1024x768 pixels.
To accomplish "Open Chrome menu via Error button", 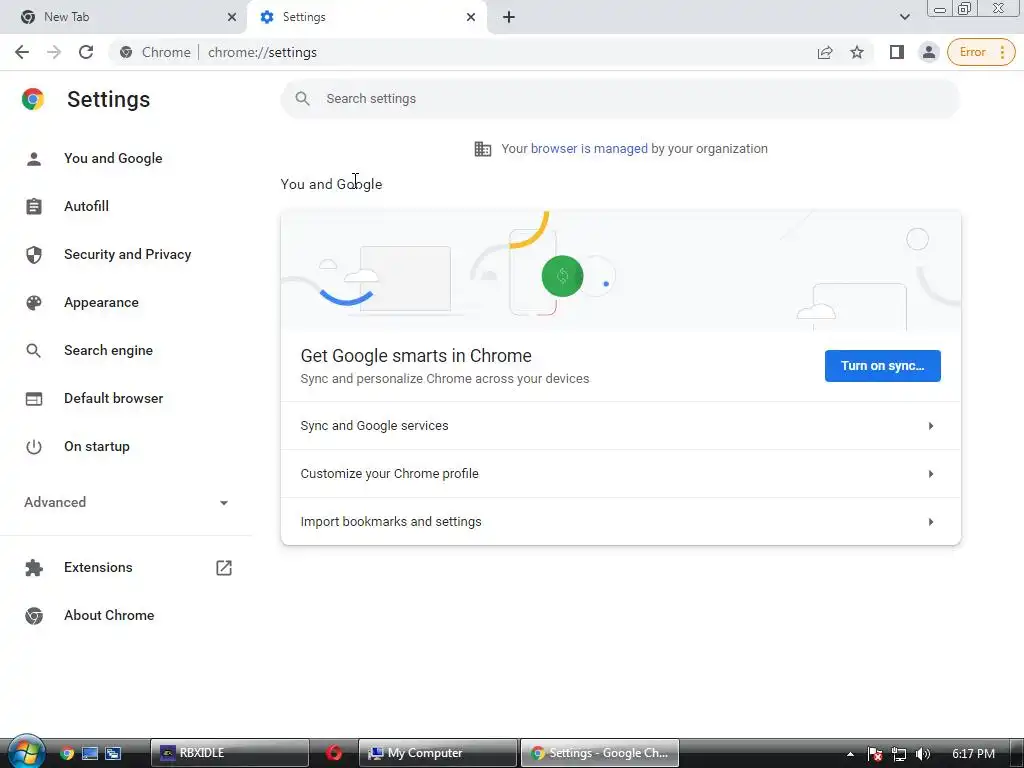I will [981, 52].
